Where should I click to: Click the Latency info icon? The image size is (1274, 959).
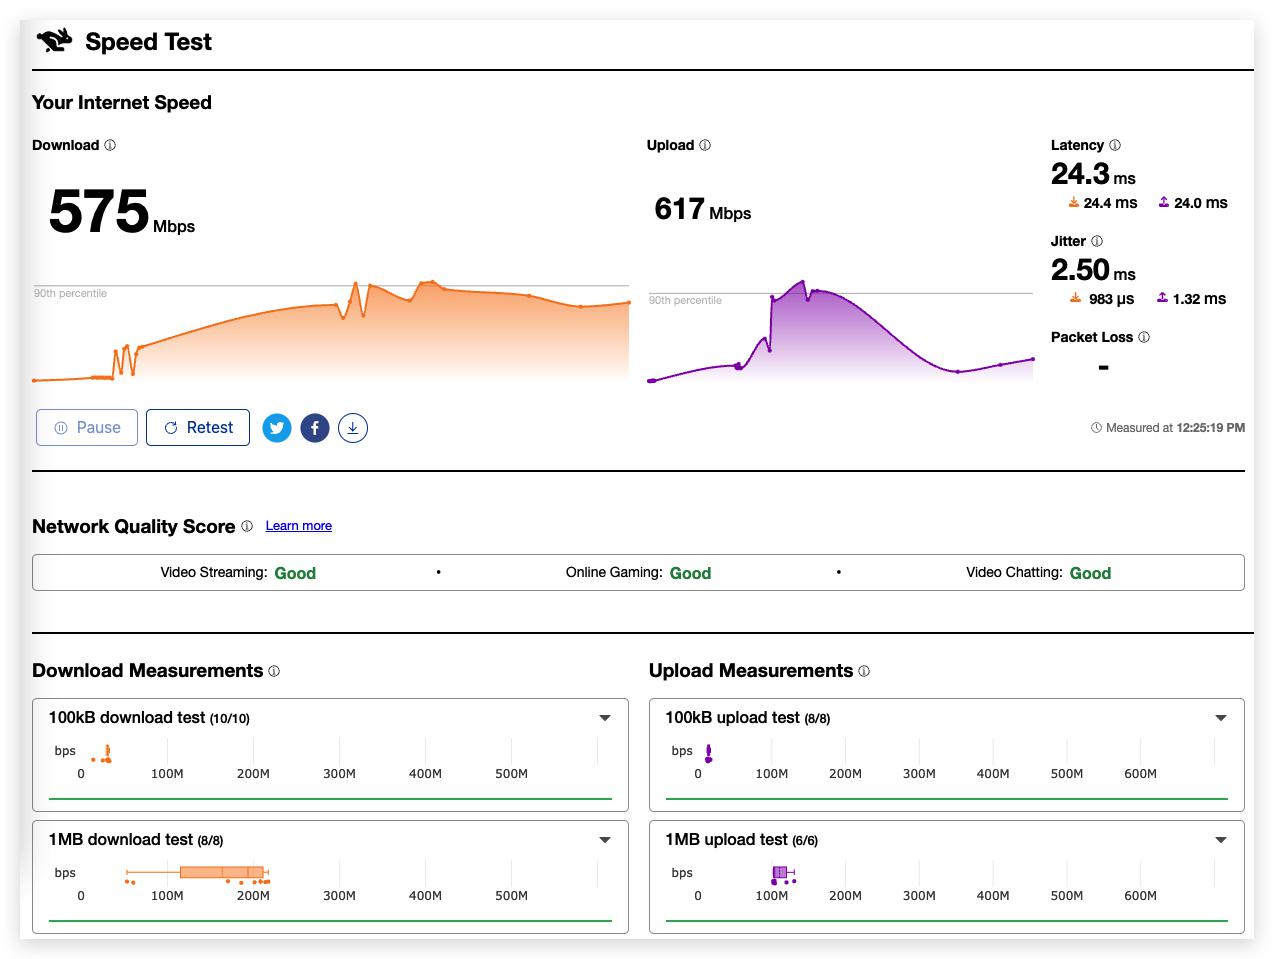click(x=1115, y=145)
